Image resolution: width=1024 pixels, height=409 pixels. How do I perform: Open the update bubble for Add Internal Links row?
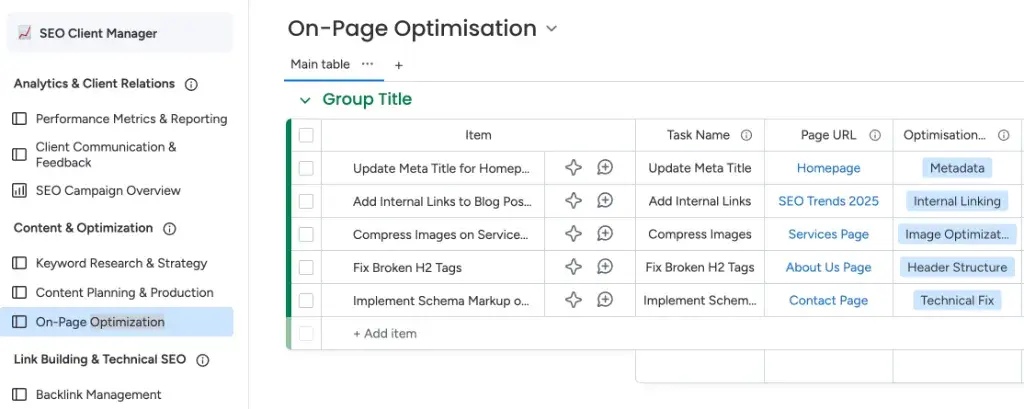605,201
